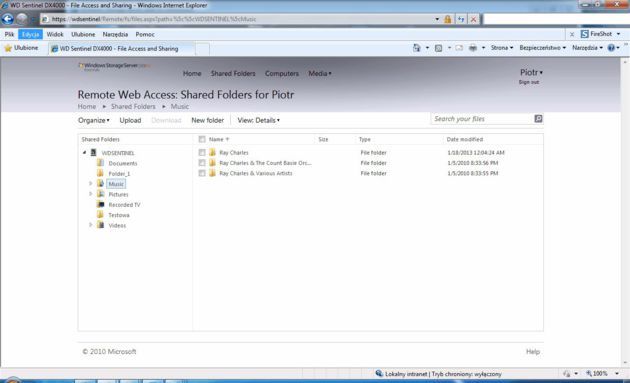This screenshot has height=383, width=630.
Task: Click the blue Help question mark icon
Action: [611, 48]
